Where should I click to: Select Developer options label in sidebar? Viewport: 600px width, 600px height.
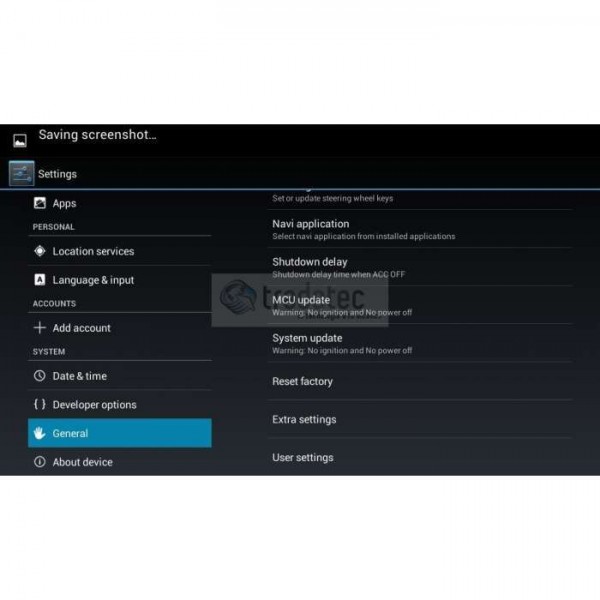94,405
